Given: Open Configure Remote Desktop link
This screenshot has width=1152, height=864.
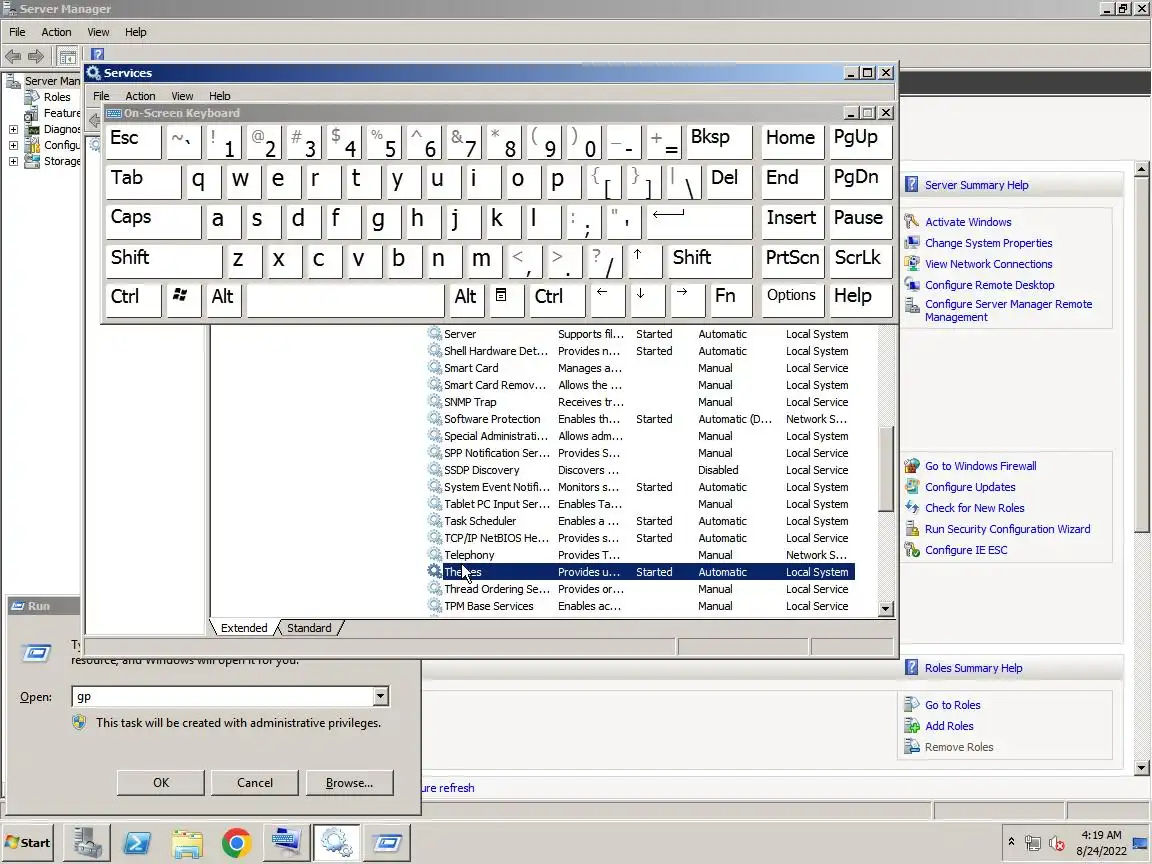Looking at the screenshot, I should click(990, 284).
